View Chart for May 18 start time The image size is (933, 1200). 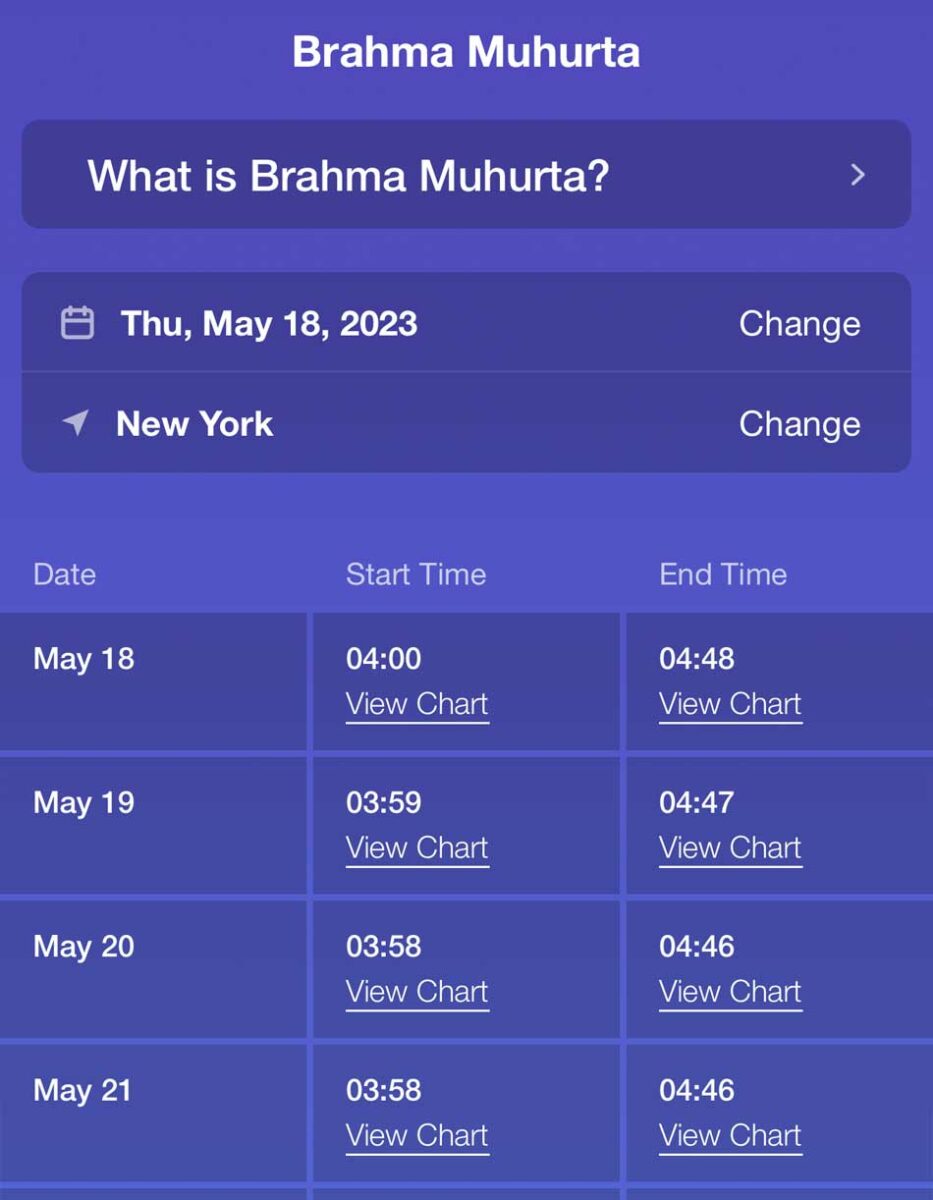pos(417,704)
